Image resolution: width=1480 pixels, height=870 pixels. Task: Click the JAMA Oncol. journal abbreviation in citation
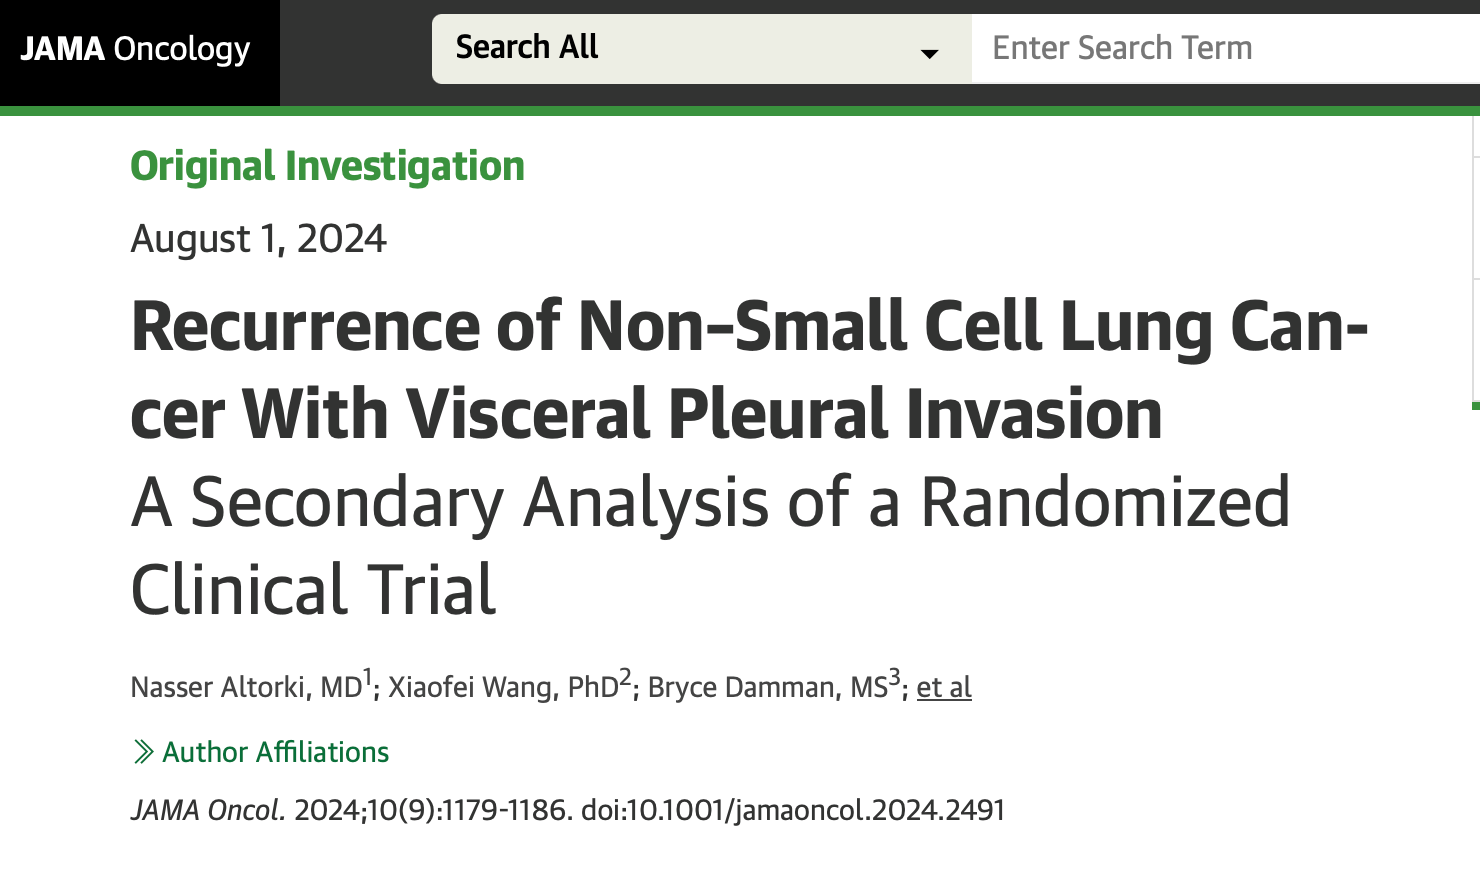(208, 810)
